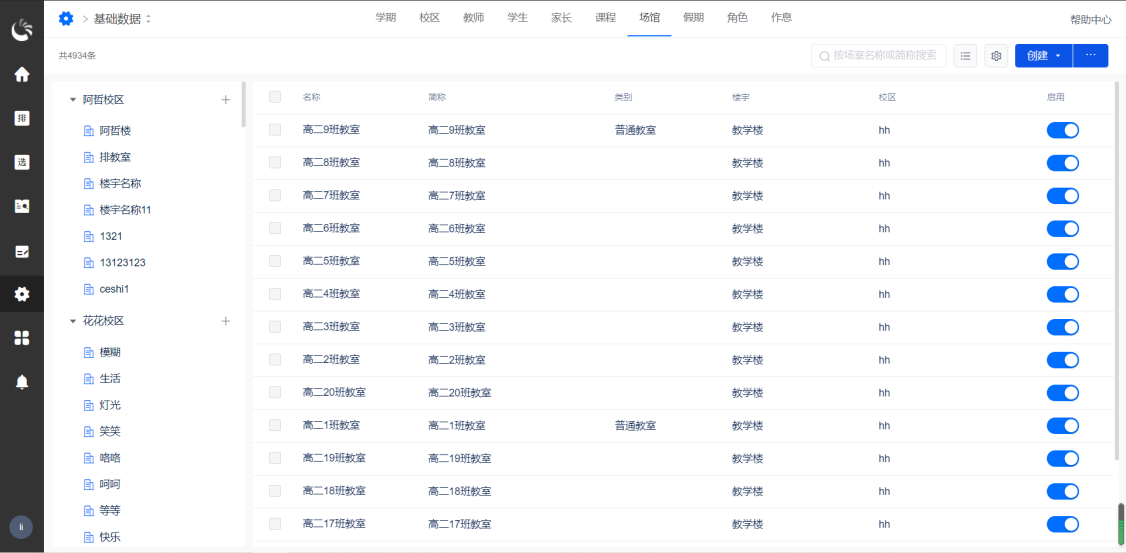This screenshot has width=1126, height=553.
Task: Check the box for 高二9班教室
Action: point(275,130)
